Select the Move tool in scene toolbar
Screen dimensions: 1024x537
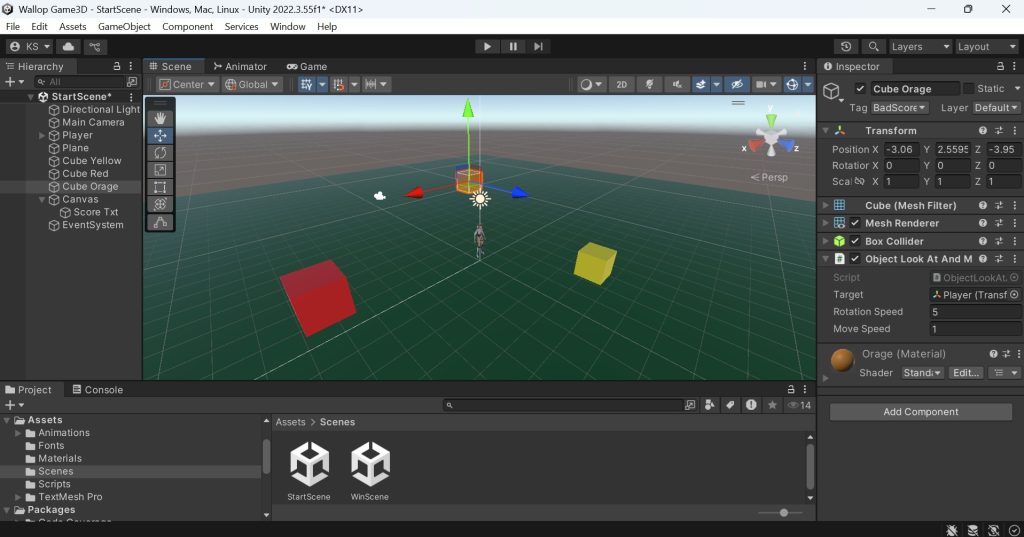[160, 136]
